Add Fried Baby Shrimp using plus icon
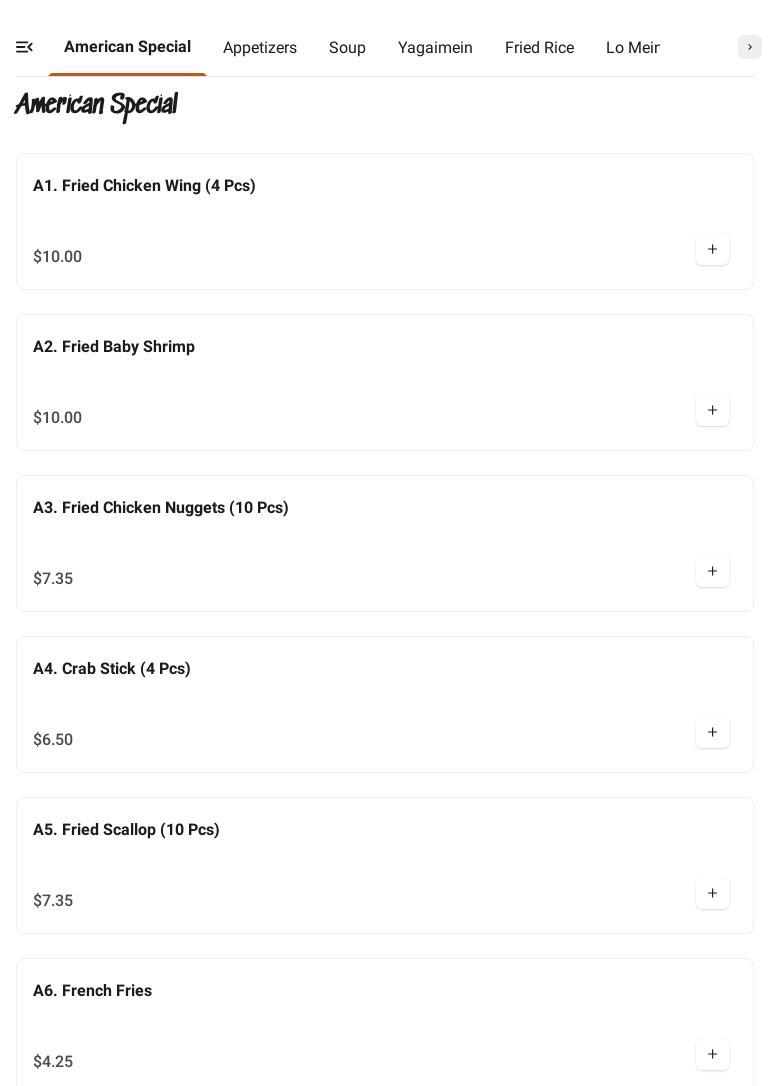The image size is (770, 1086). tap(712, 411)
